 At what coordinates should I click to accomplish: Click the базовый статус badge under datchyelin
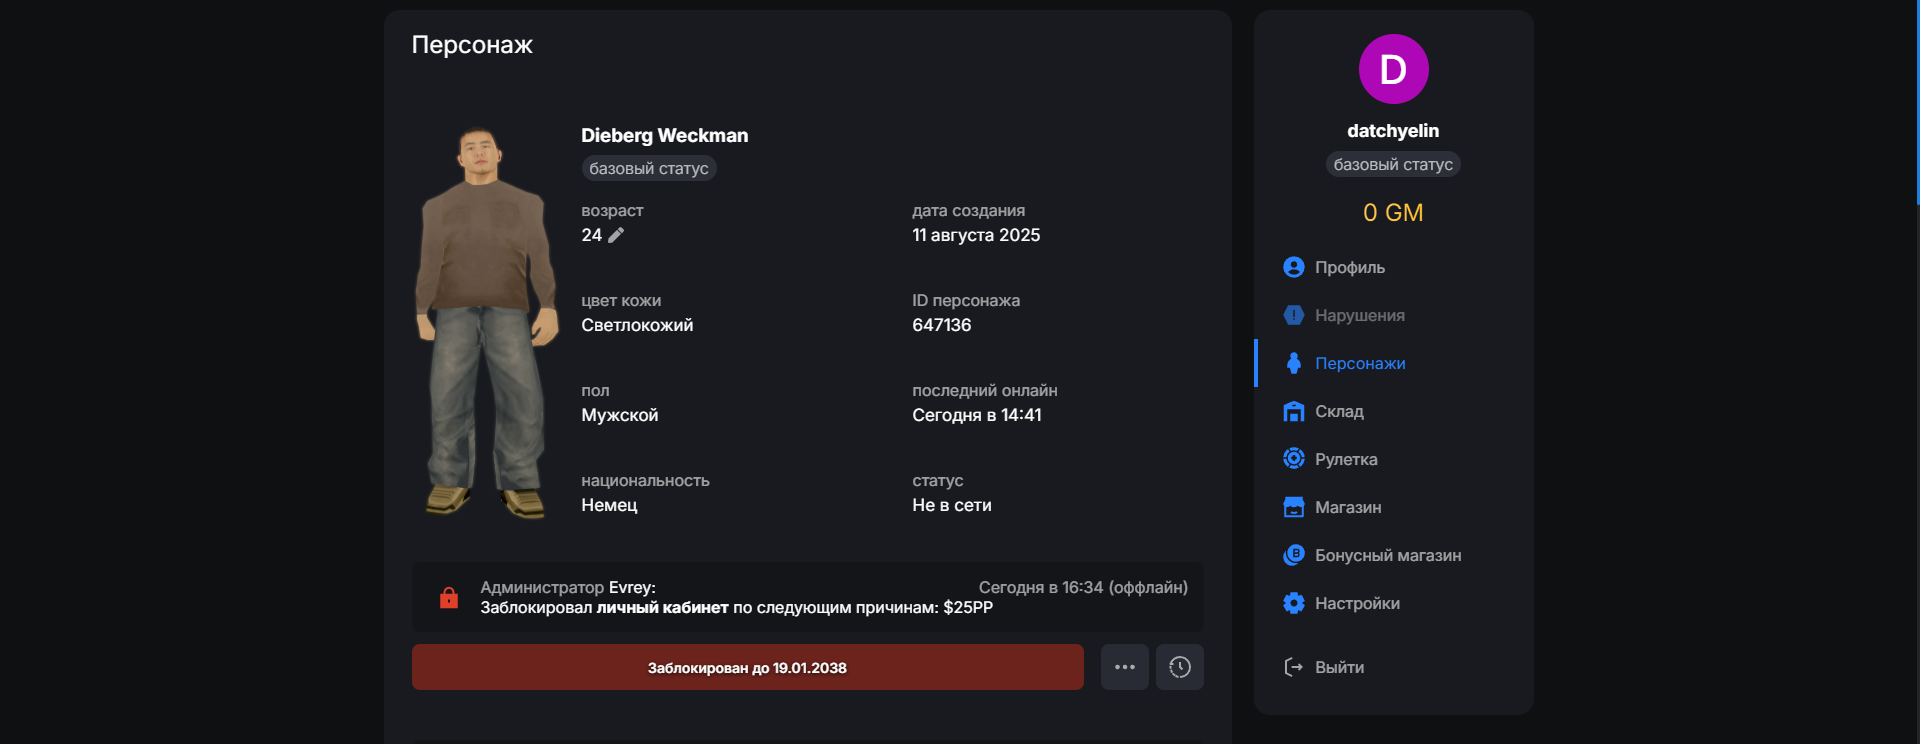[1393, 164]
